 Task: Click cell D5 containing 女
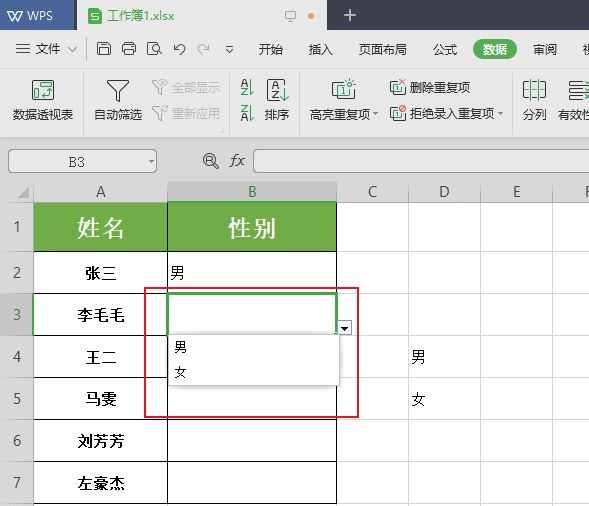[x=444, y=399]
